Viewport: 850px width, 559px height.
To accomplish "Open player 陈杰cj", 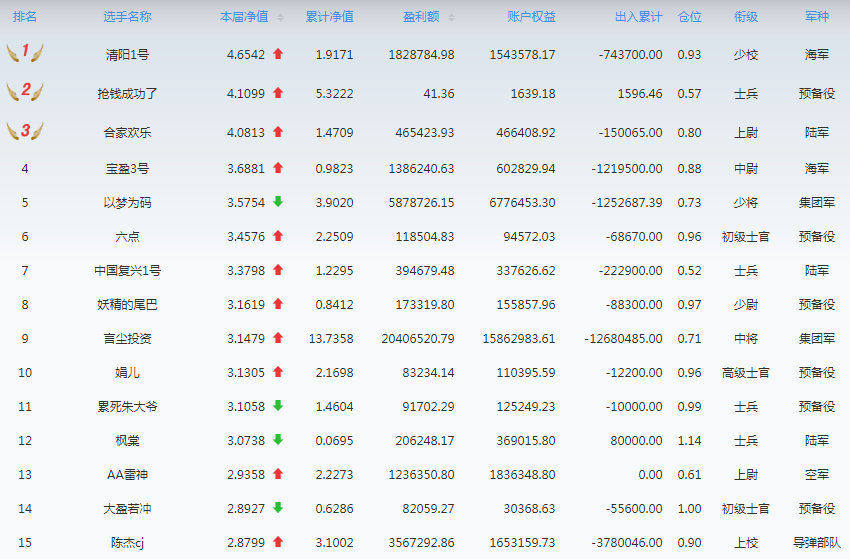I will click(x=127, y=543).
